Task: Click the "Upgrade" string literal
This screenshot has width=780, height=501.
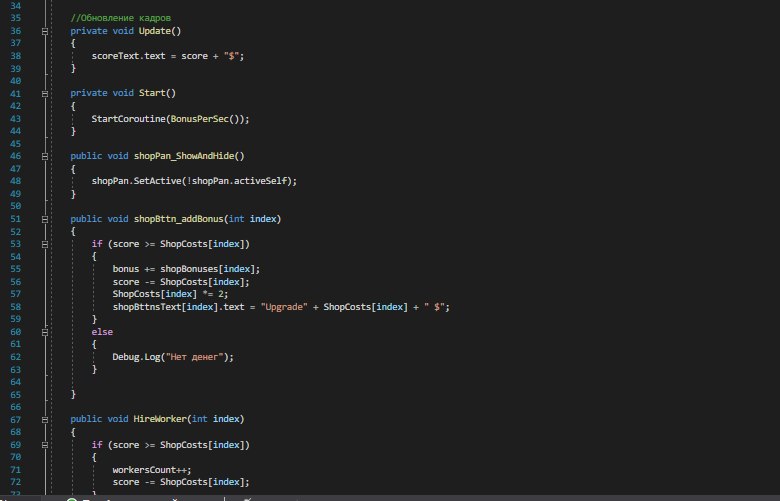Action: [x=284, y=307]
